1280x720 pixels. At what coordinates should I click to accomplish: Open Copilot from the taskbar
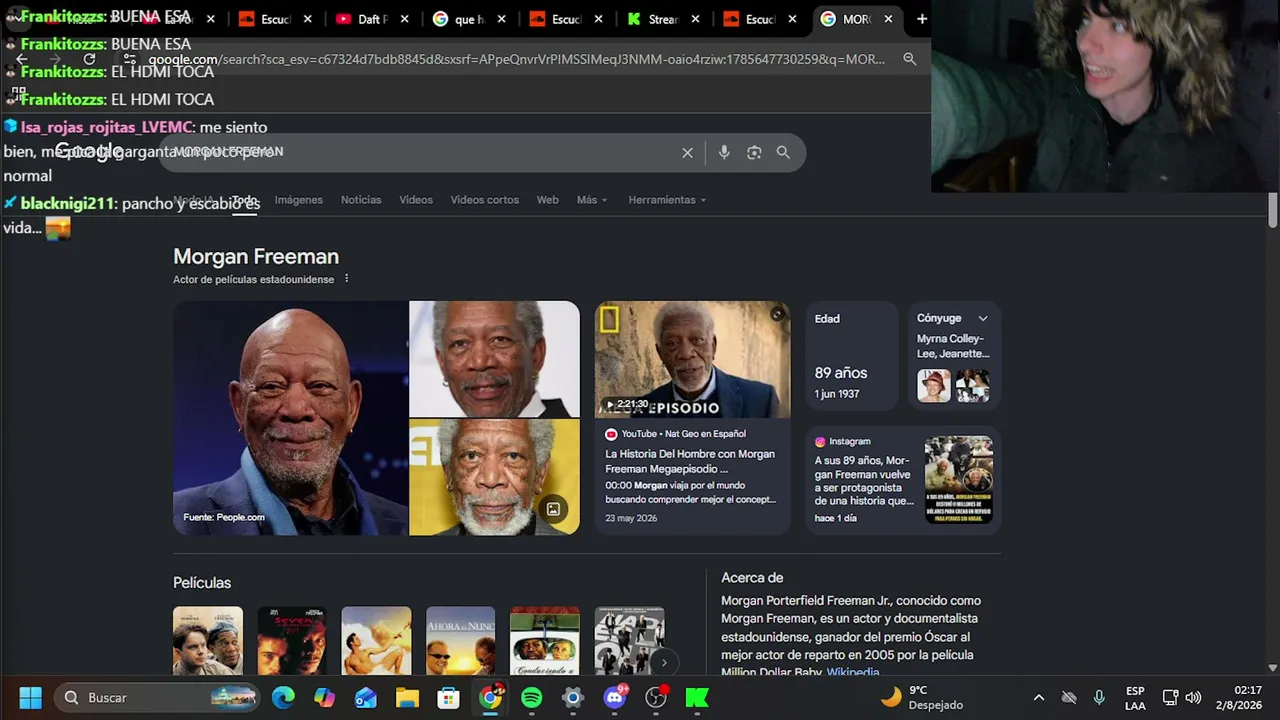click(x=325, y=697)
